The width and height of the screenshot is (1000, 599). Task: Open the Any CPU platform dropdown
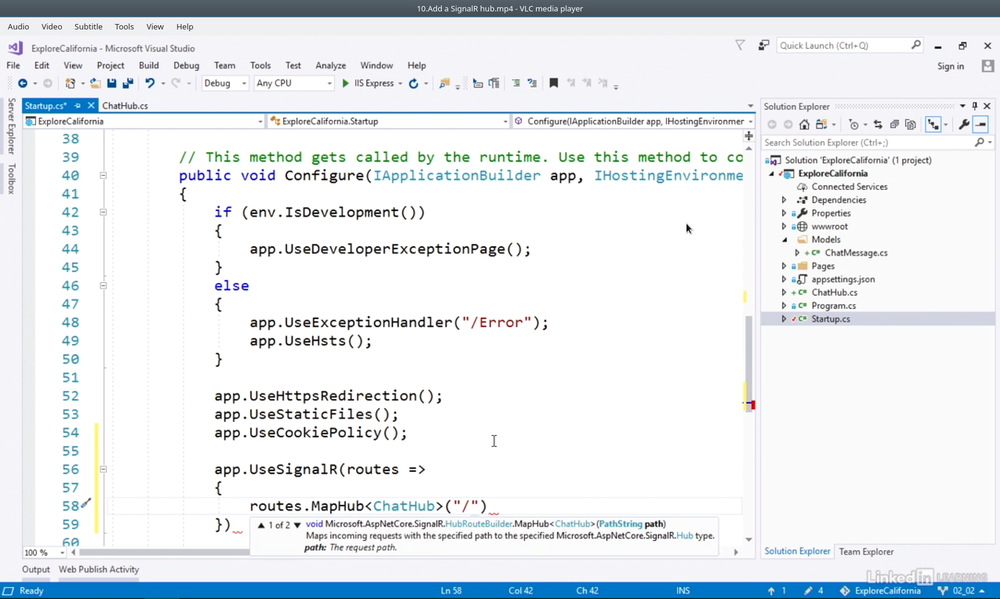click(294, 84)
